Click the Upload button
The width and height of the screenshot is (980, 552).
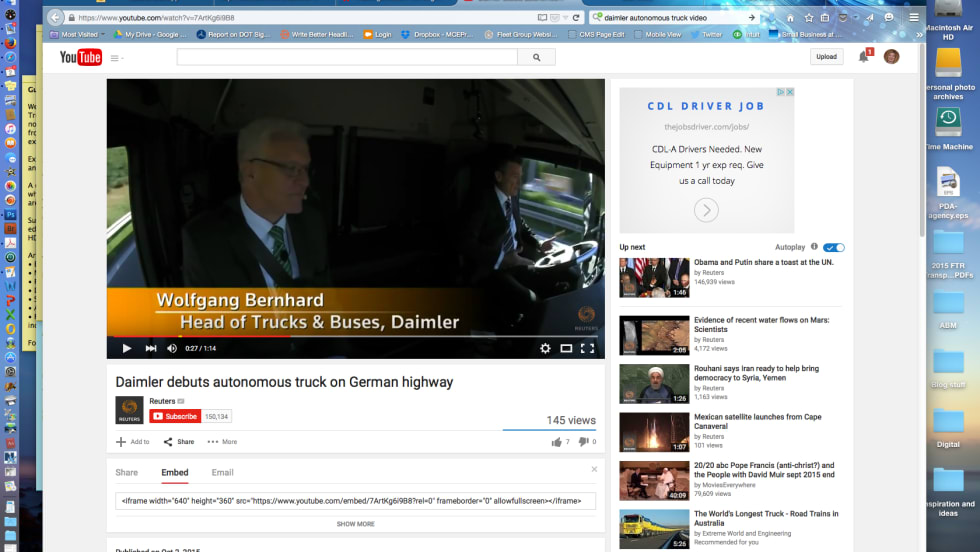(826, 57)
